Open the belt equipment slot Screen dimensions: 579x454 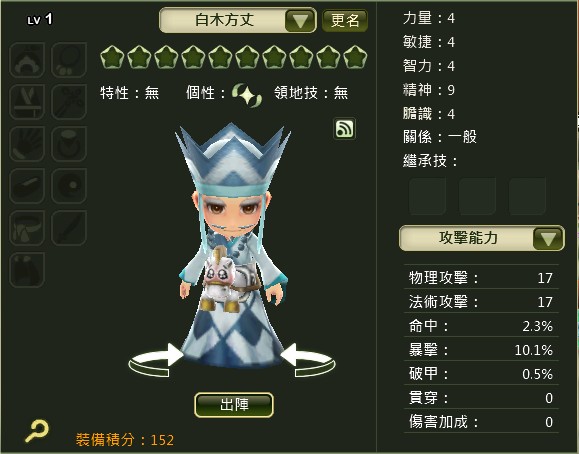point(27,228)
